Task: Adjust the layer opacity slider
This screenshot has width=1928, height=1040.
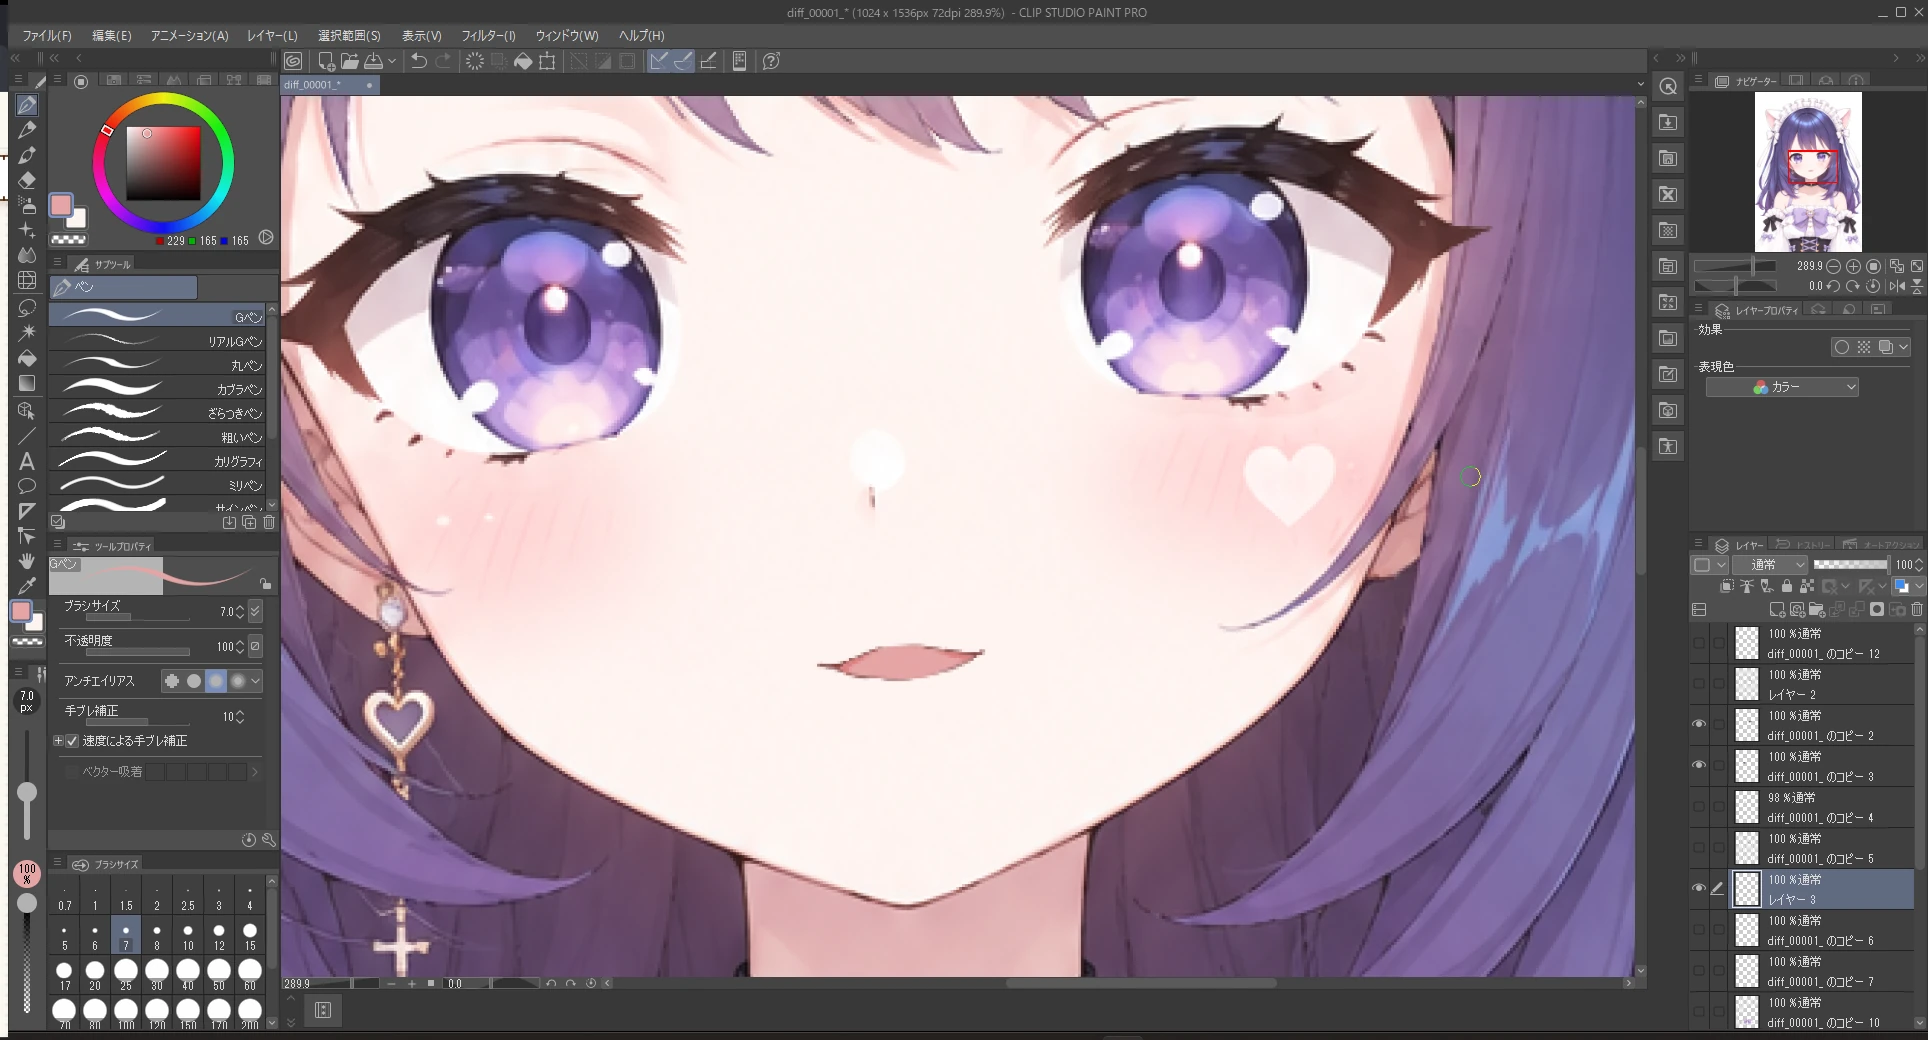Action: tap(1850, 565)
